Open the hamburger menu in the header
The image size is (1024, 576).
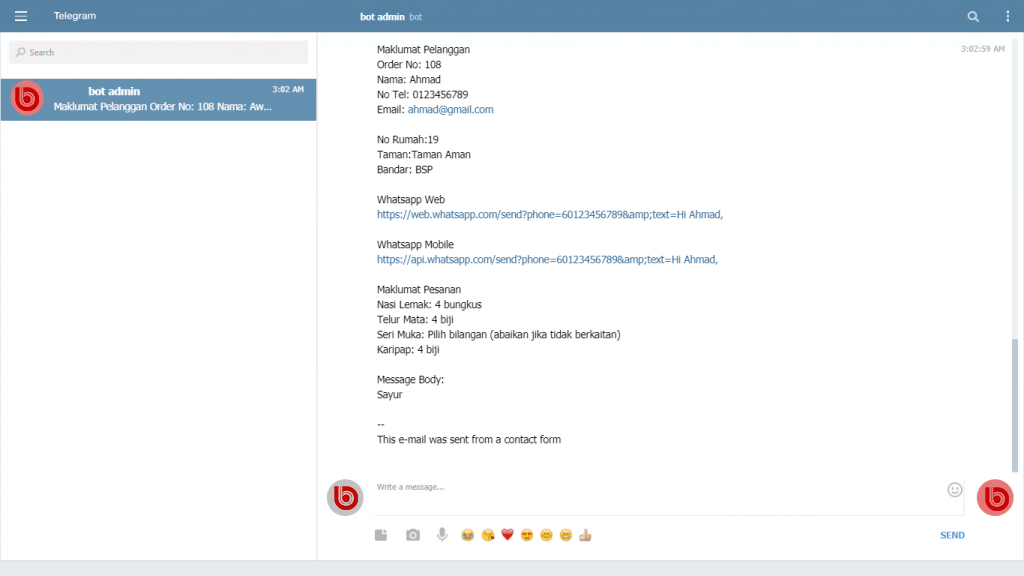pyautogui.click(x=21, y=16)
